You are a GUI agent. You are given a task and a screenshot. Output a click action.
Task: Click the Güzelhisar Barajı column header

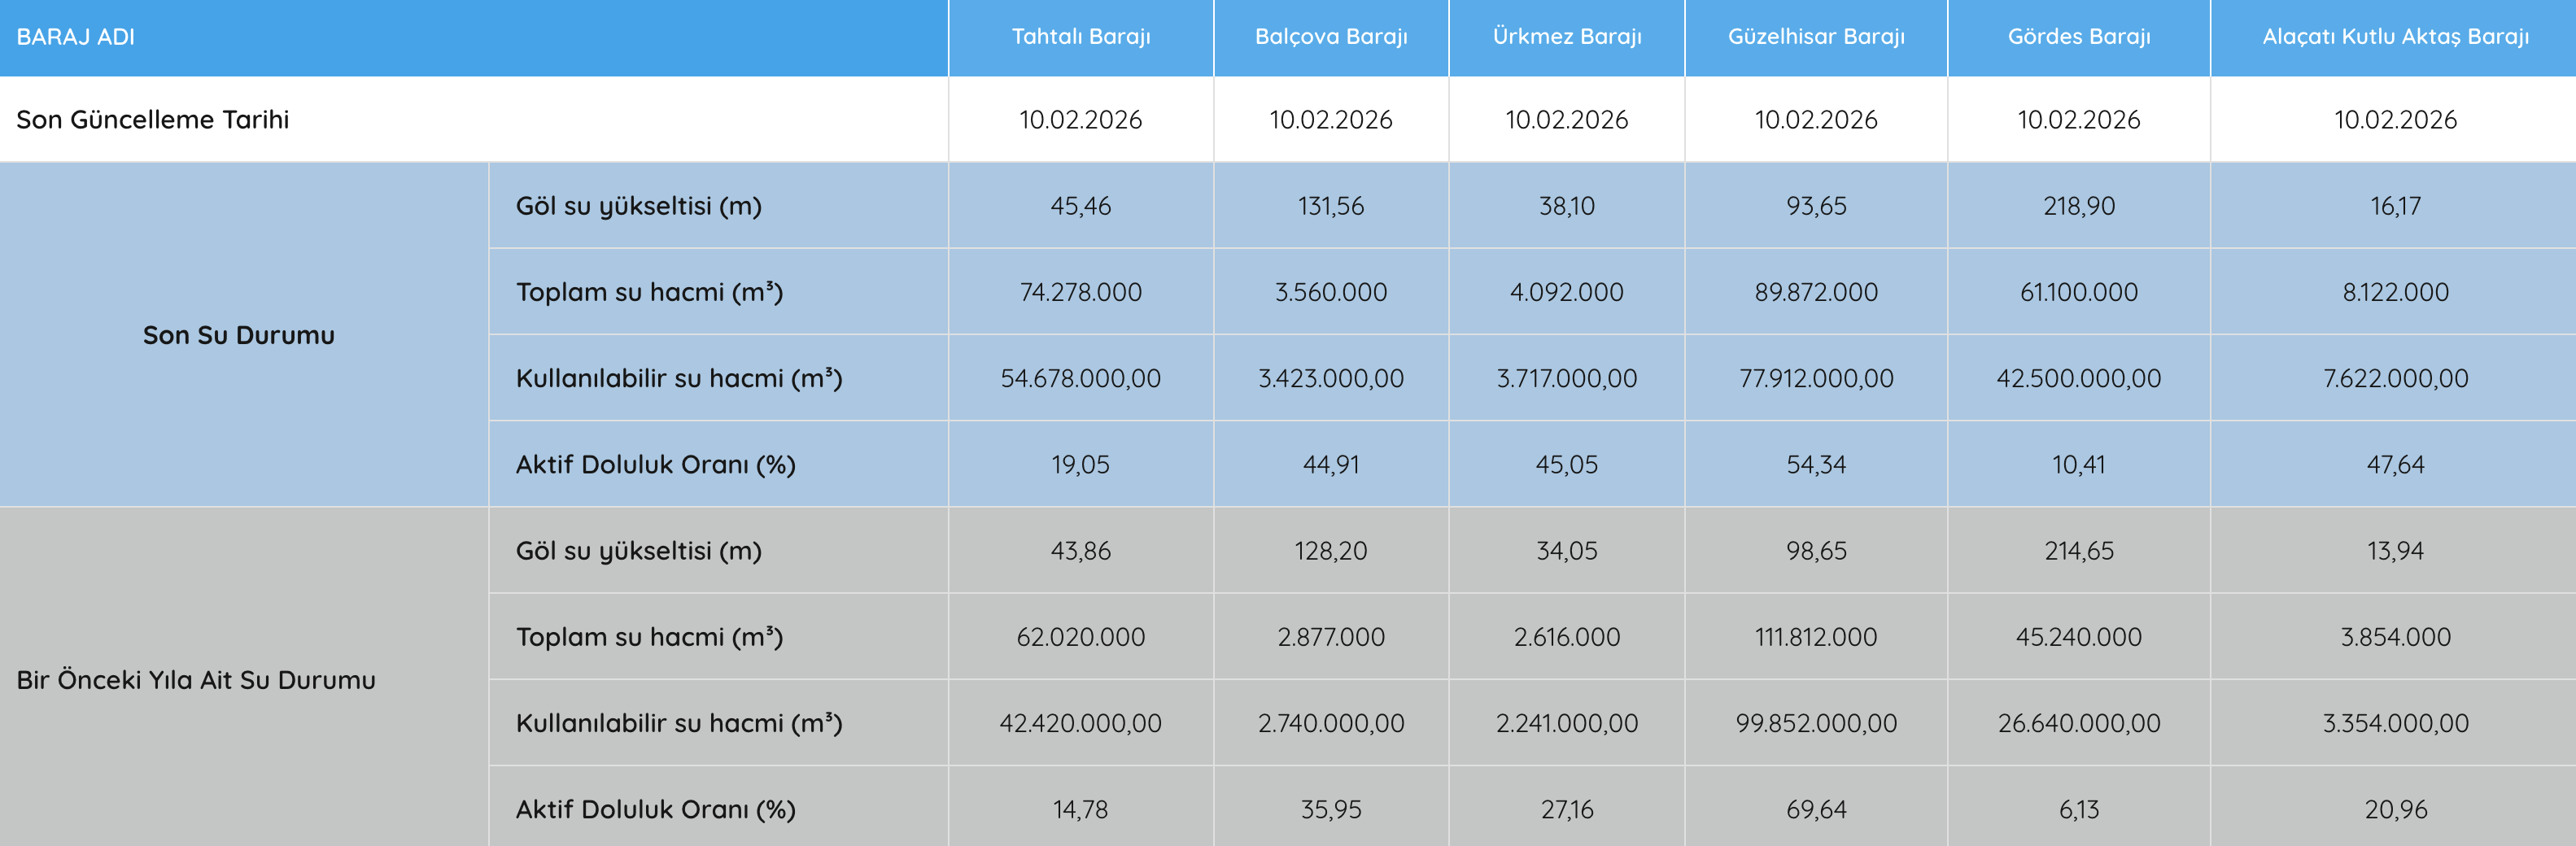pyautogui.click(x=1815, y=37)
